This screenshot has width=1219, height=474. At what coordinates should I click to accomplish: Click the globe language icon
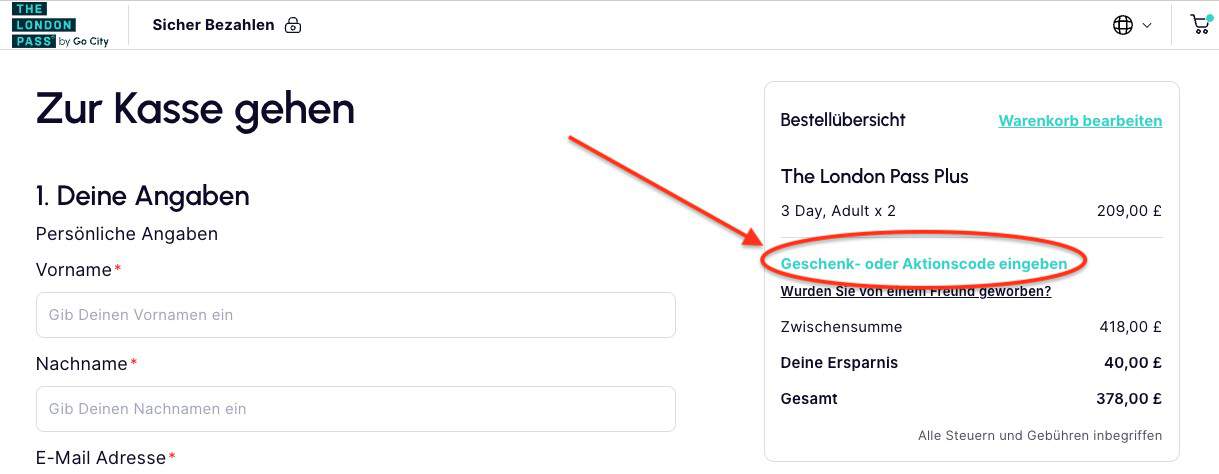pyautogui.click(x=1123, y=25)
